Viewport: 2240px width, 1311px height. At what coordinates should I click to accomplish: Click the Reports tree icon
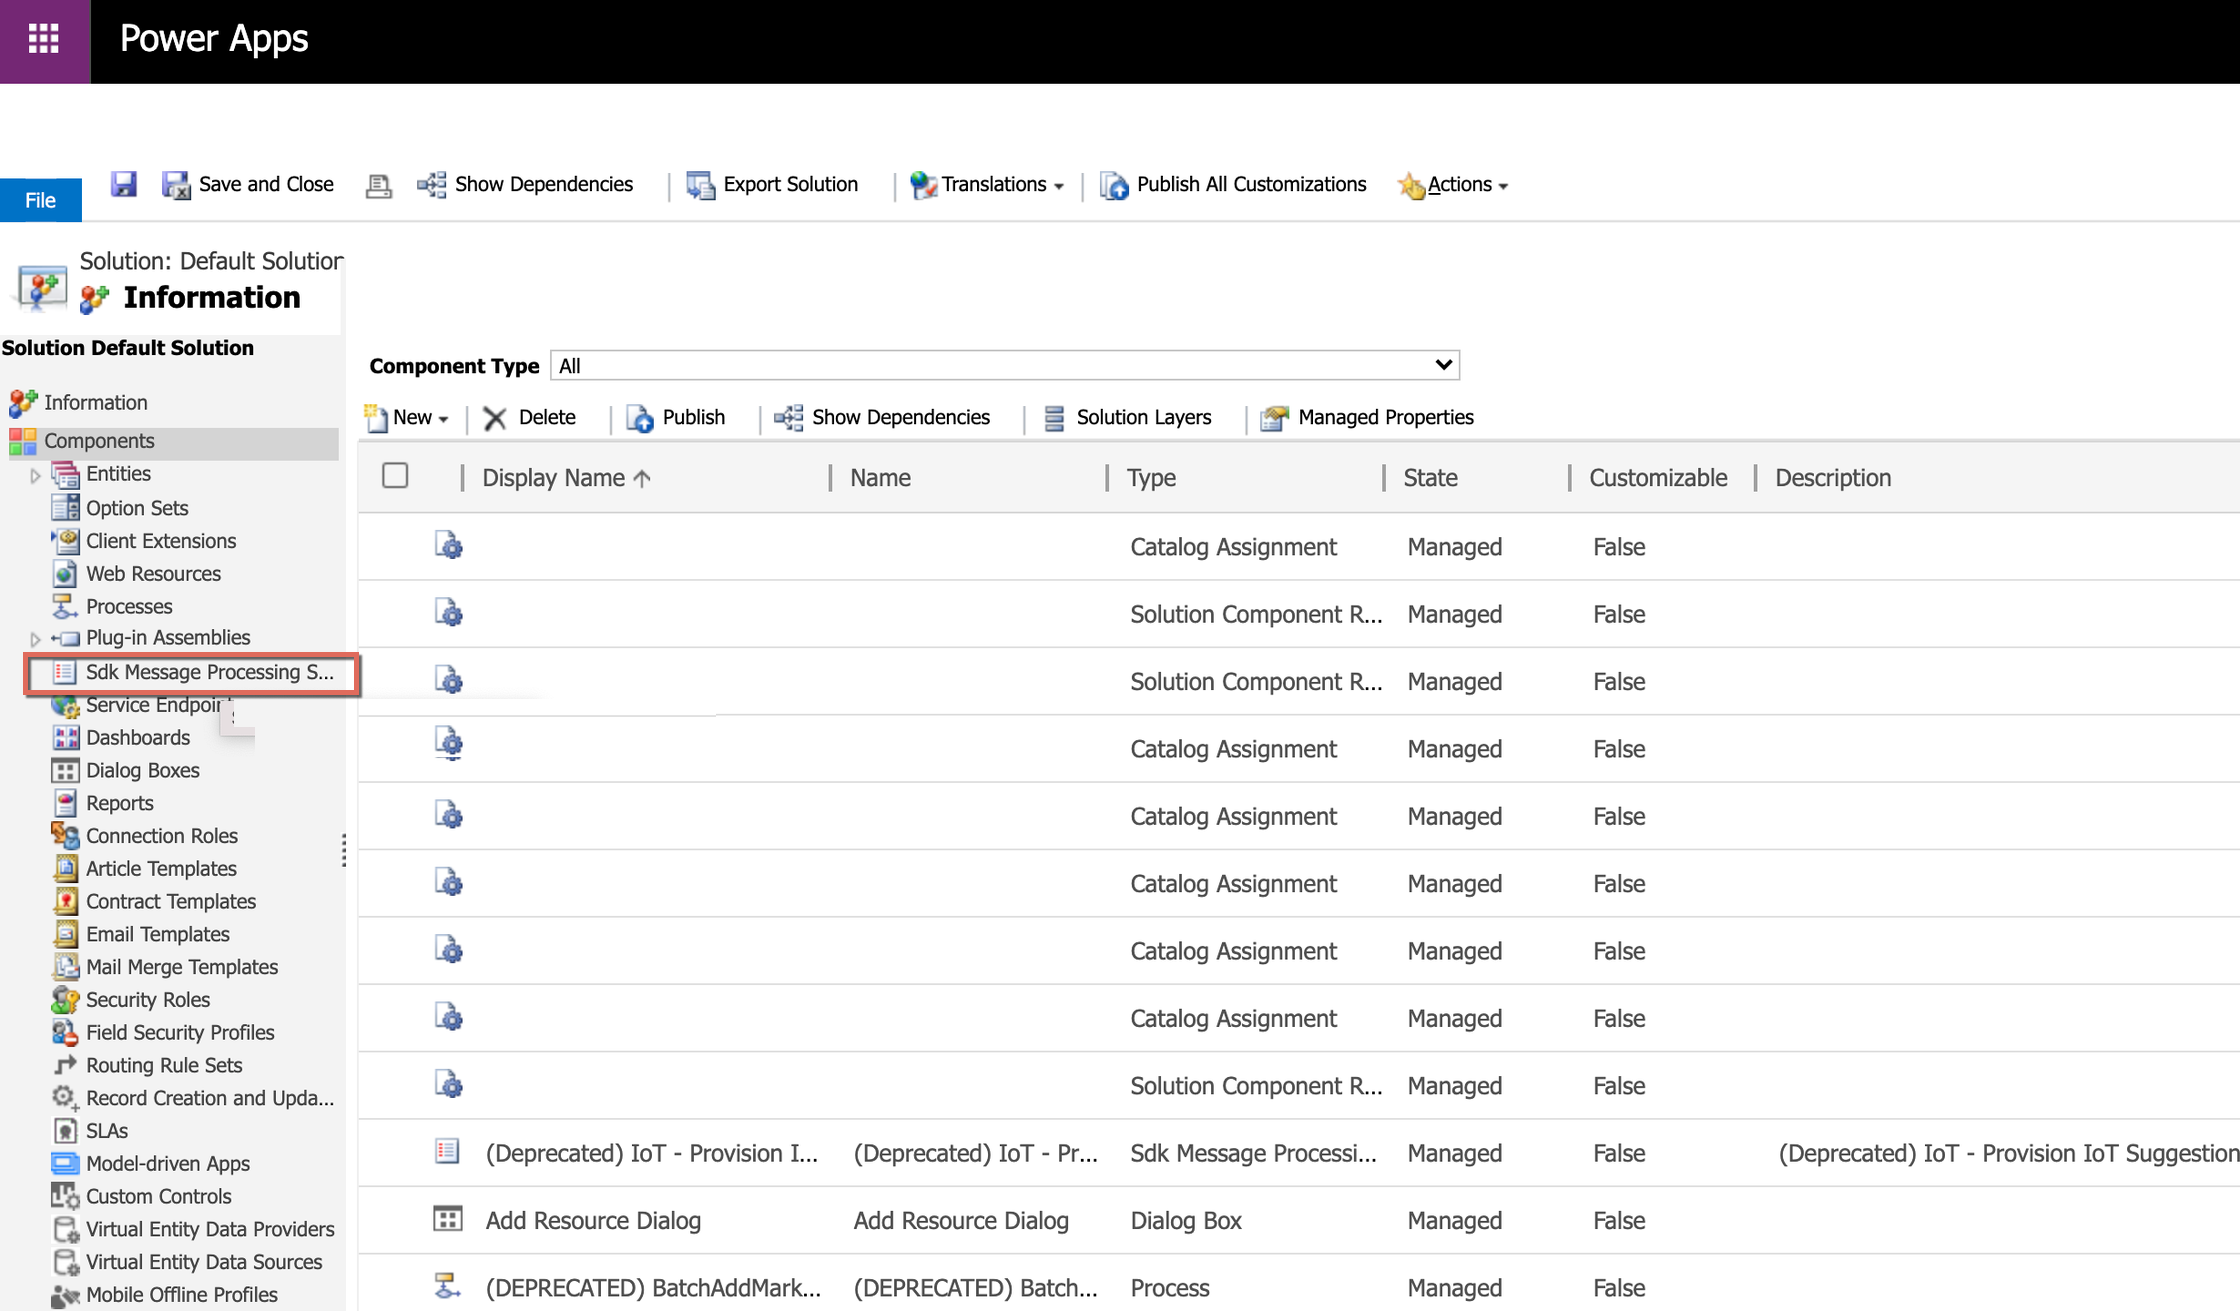click(x=65, y=803)
